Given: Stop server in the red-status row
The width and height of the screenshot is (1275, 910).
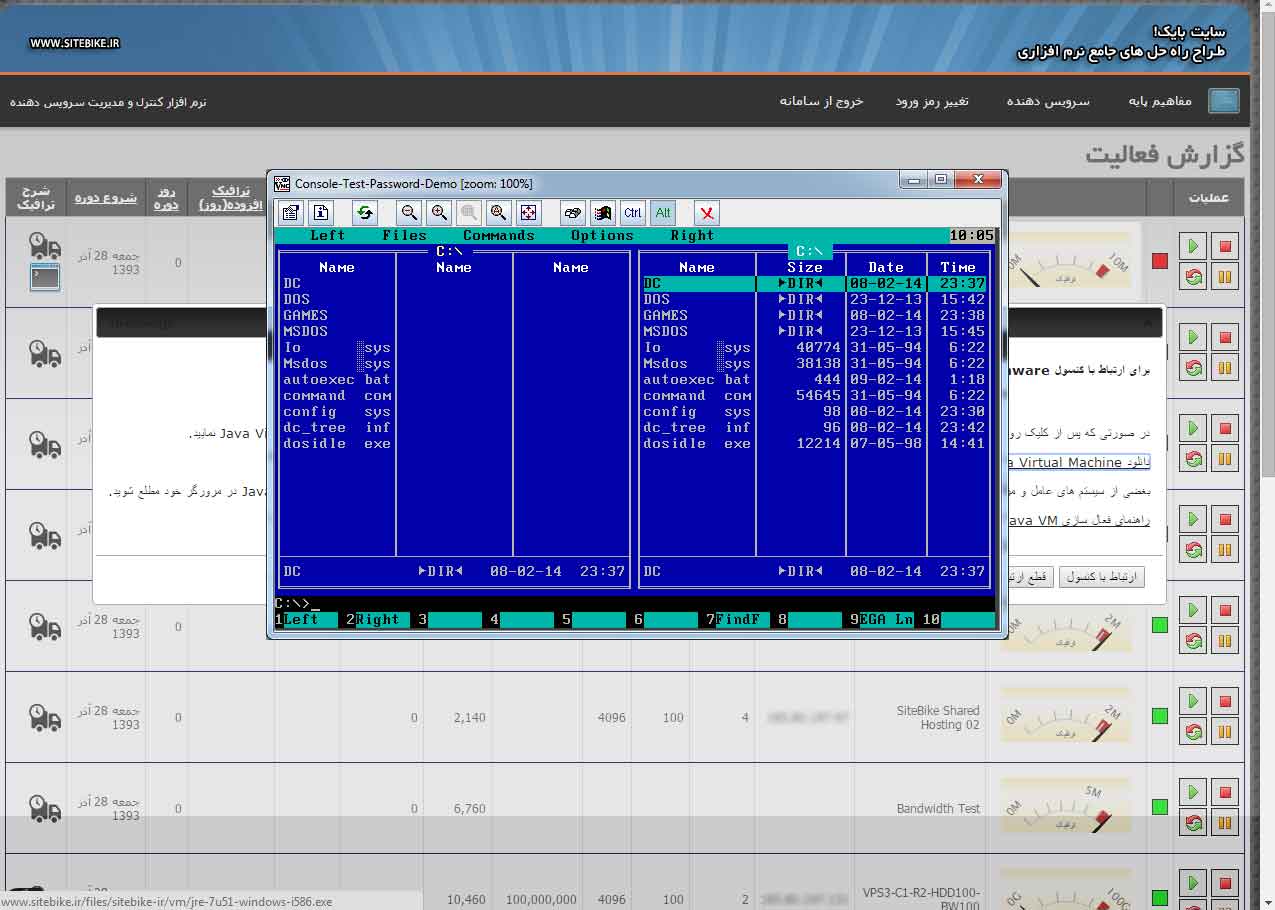Looking at the screenshot, I should pos(1225,246).
